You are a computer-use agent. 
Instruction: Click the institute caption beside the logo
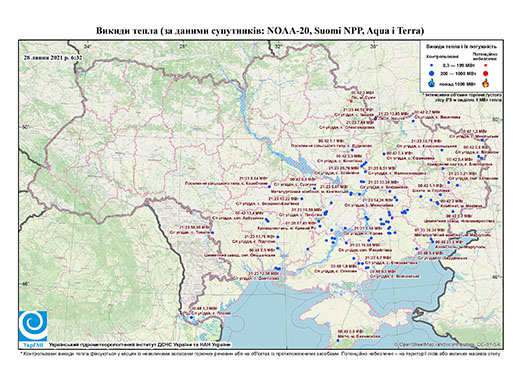(x=140, y=344)
